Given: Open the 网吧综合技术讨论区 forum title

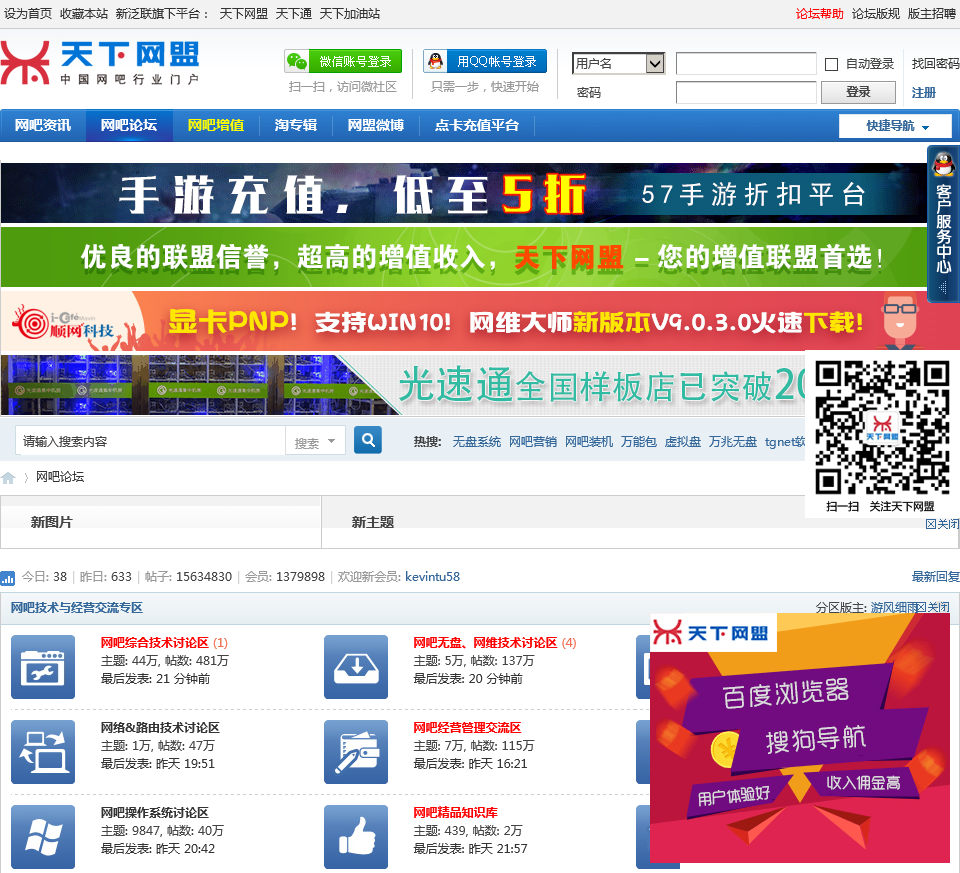Looking at the screenshot, I should tap(155, 643).
